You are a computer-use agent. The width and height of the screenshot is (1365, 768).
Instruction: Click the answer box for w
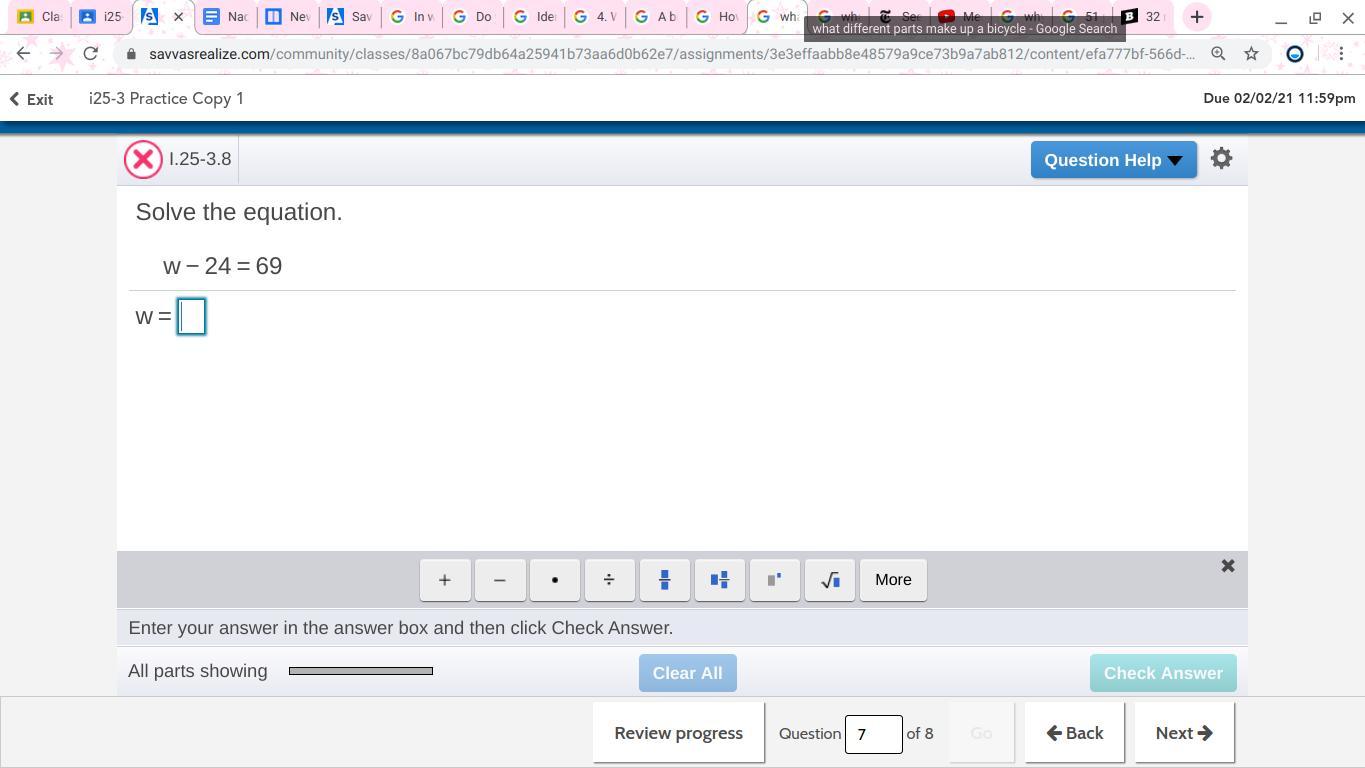[x=191, y=317]
